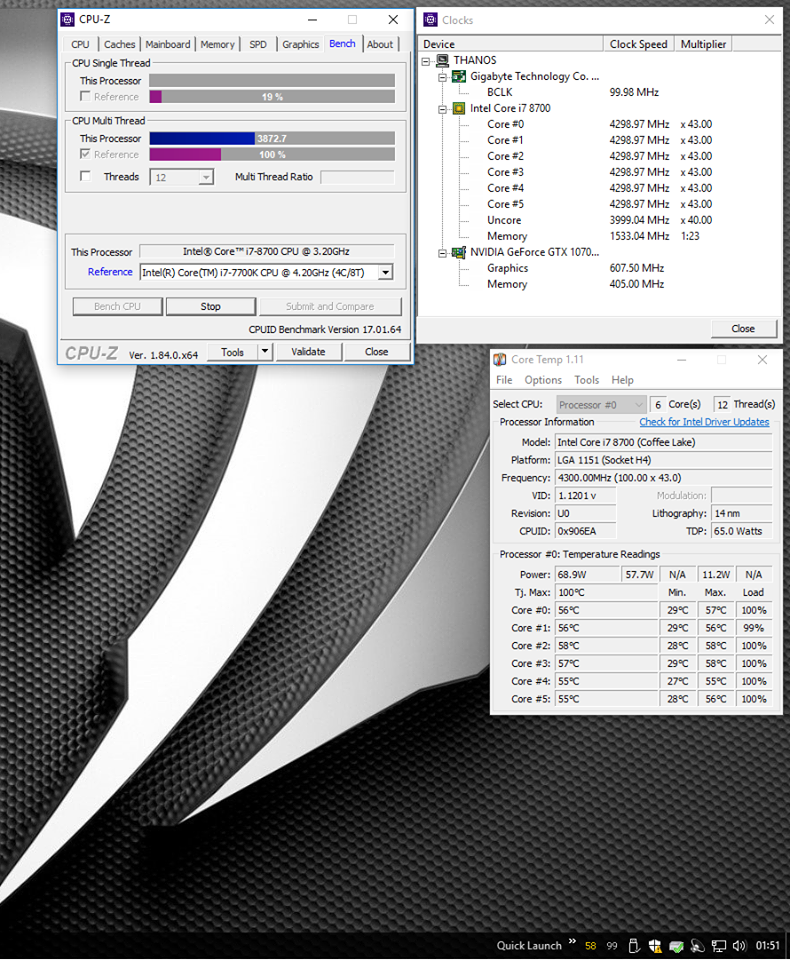Expand the Quick Launch chevron in the taskbar
790x960 pixels.
[x=572, y=942]
